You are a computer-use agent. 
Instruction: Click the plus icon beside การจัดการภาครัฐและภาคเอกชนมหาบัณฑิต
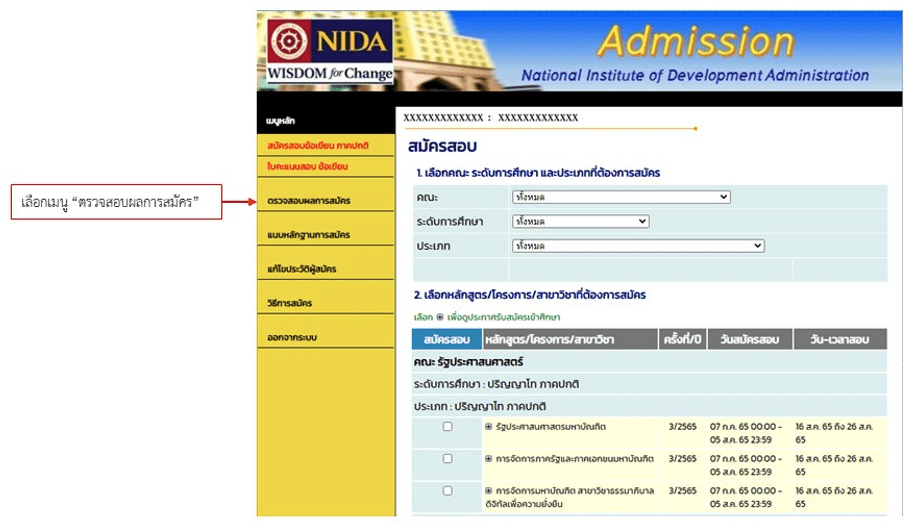(489, 459)
